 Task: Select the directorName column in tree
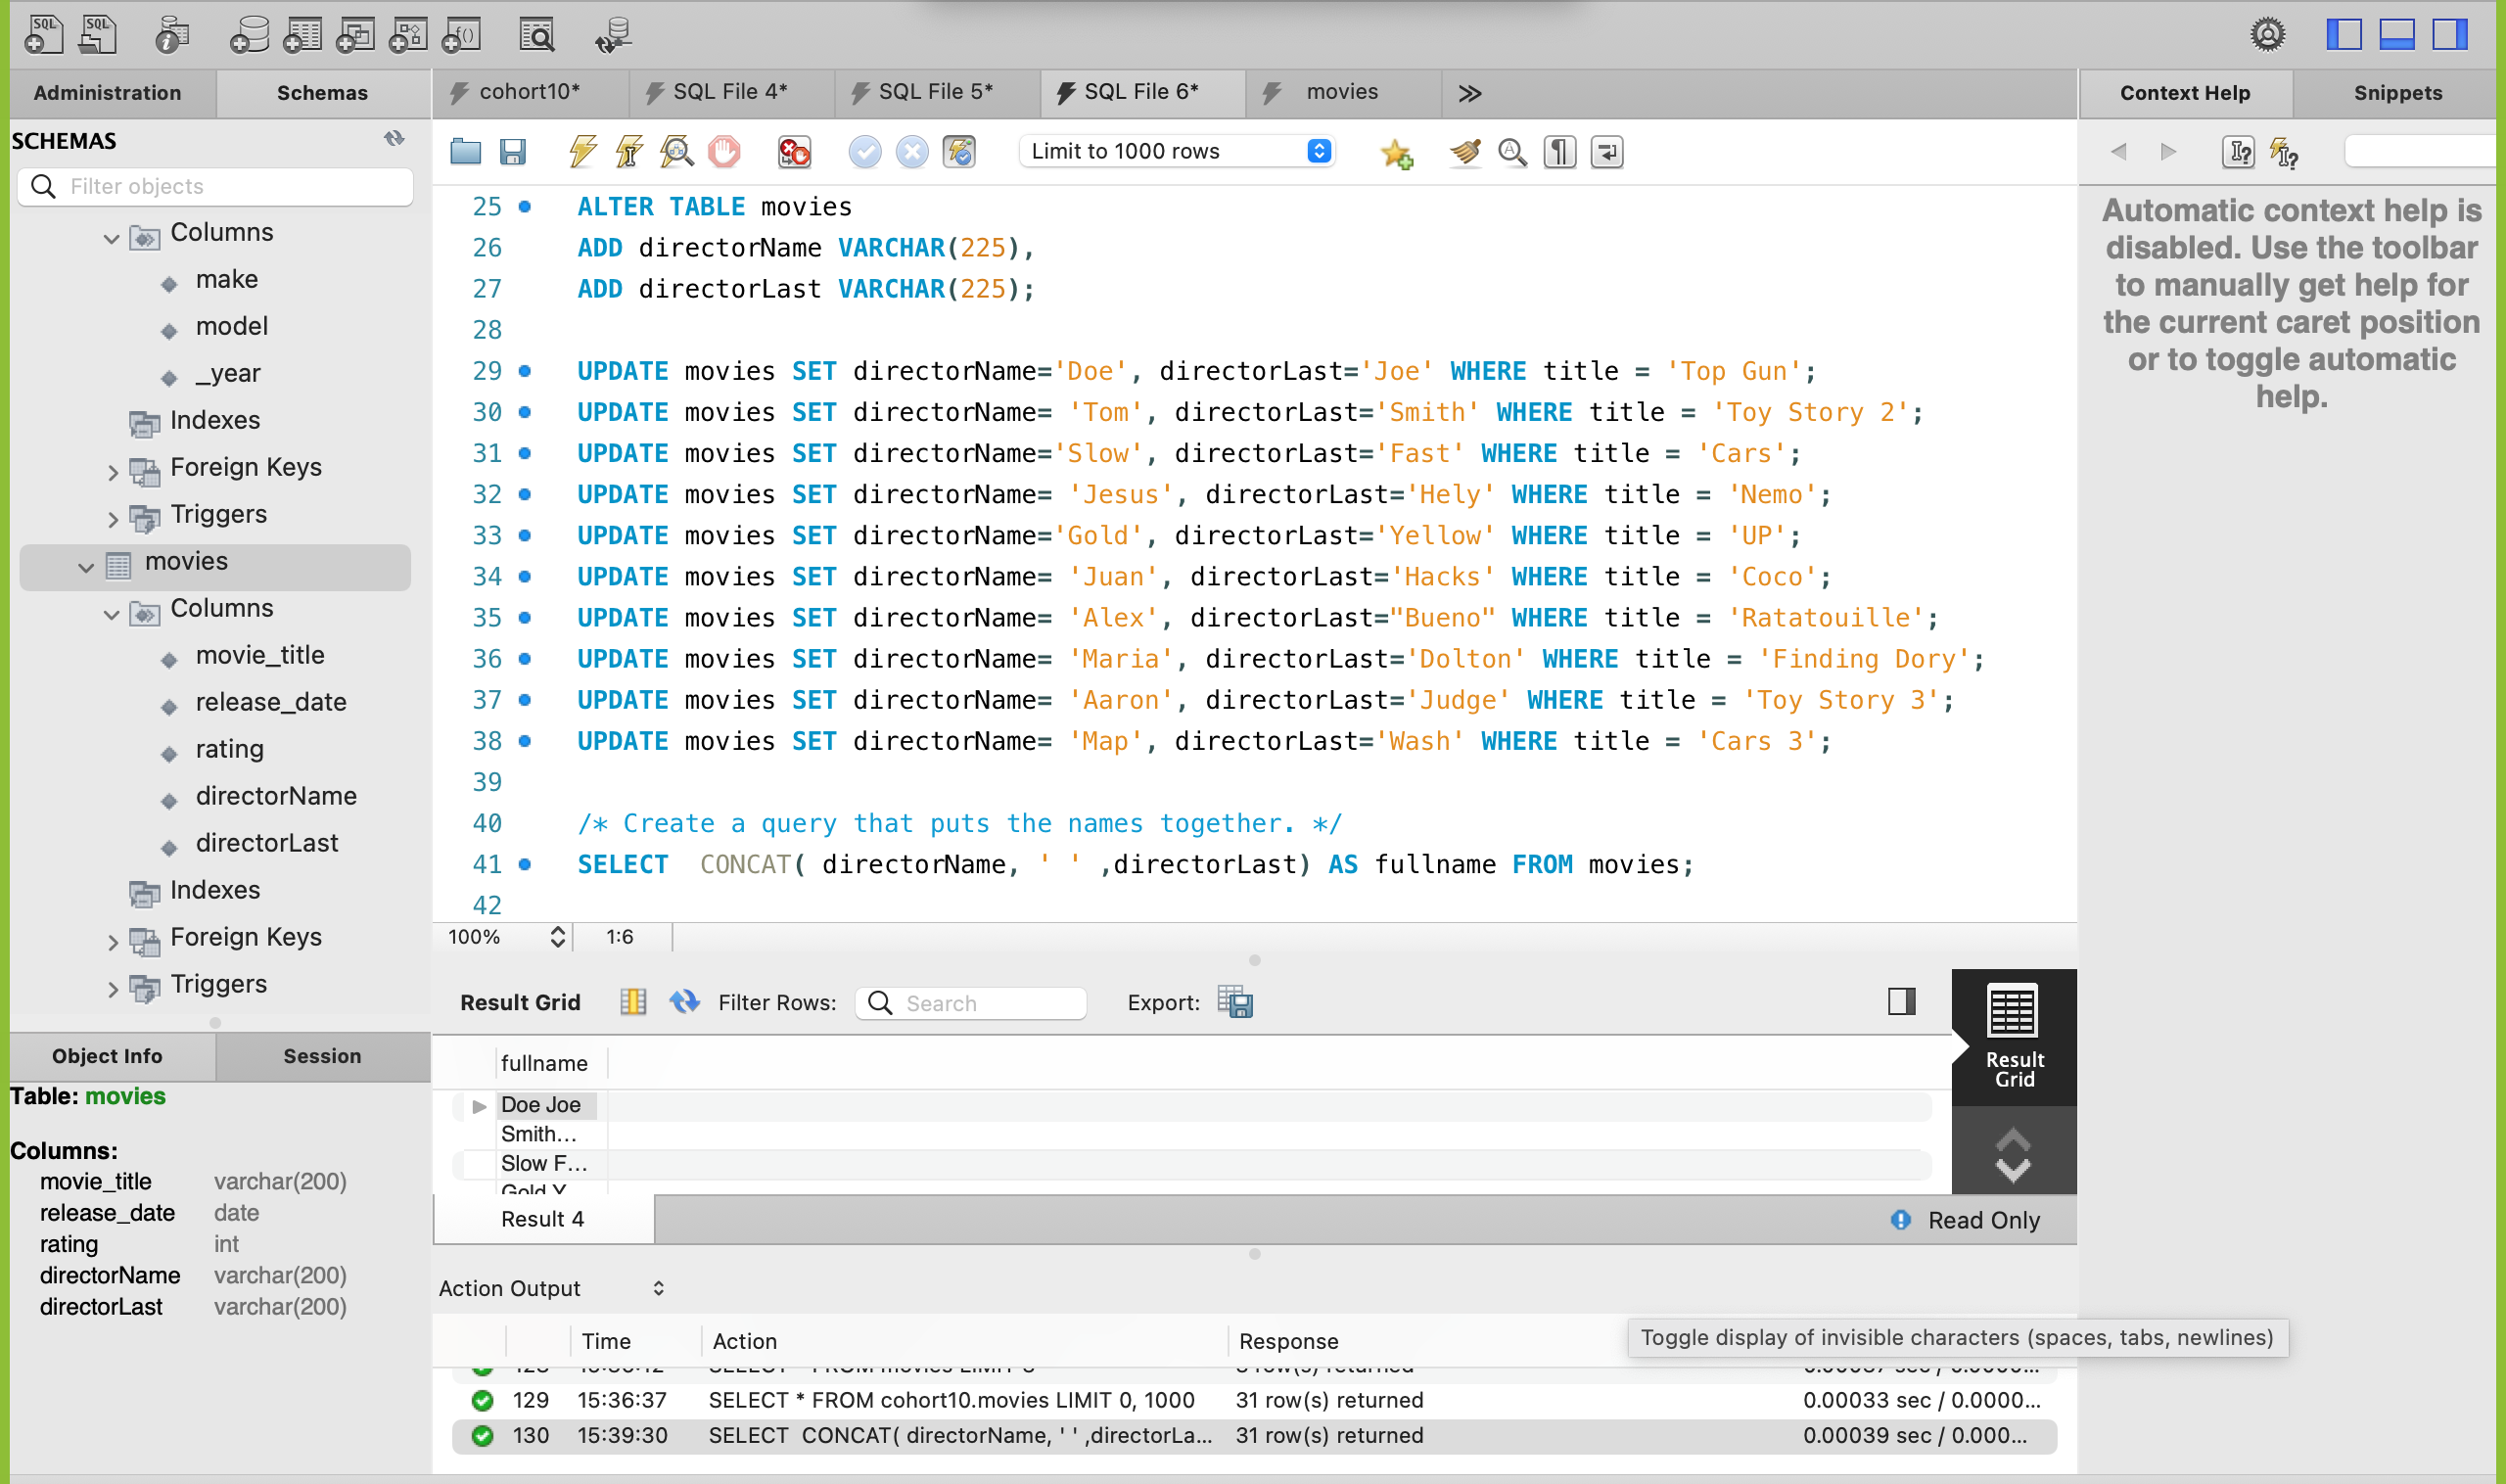coord(276,796)
